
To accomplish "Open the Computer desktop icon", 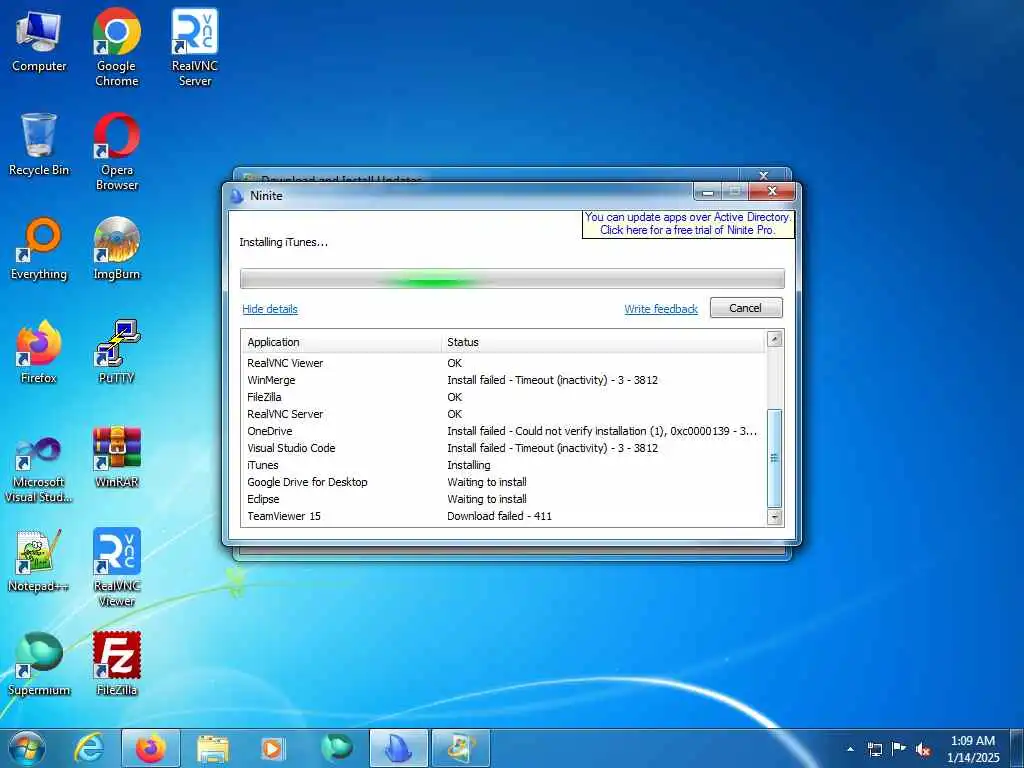I will click(x=39, y=40).
